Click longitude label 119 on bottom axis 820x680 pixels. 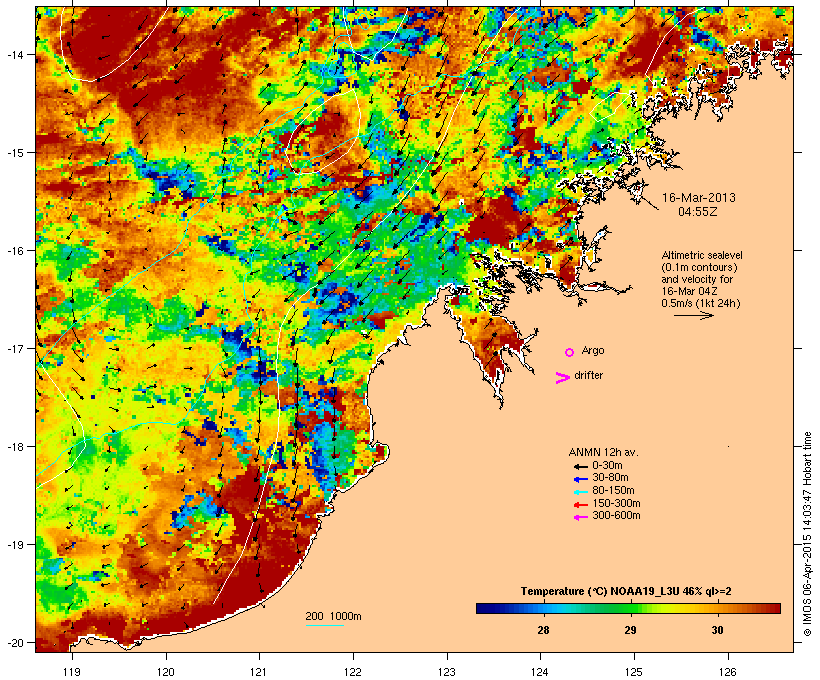point(72,672)
